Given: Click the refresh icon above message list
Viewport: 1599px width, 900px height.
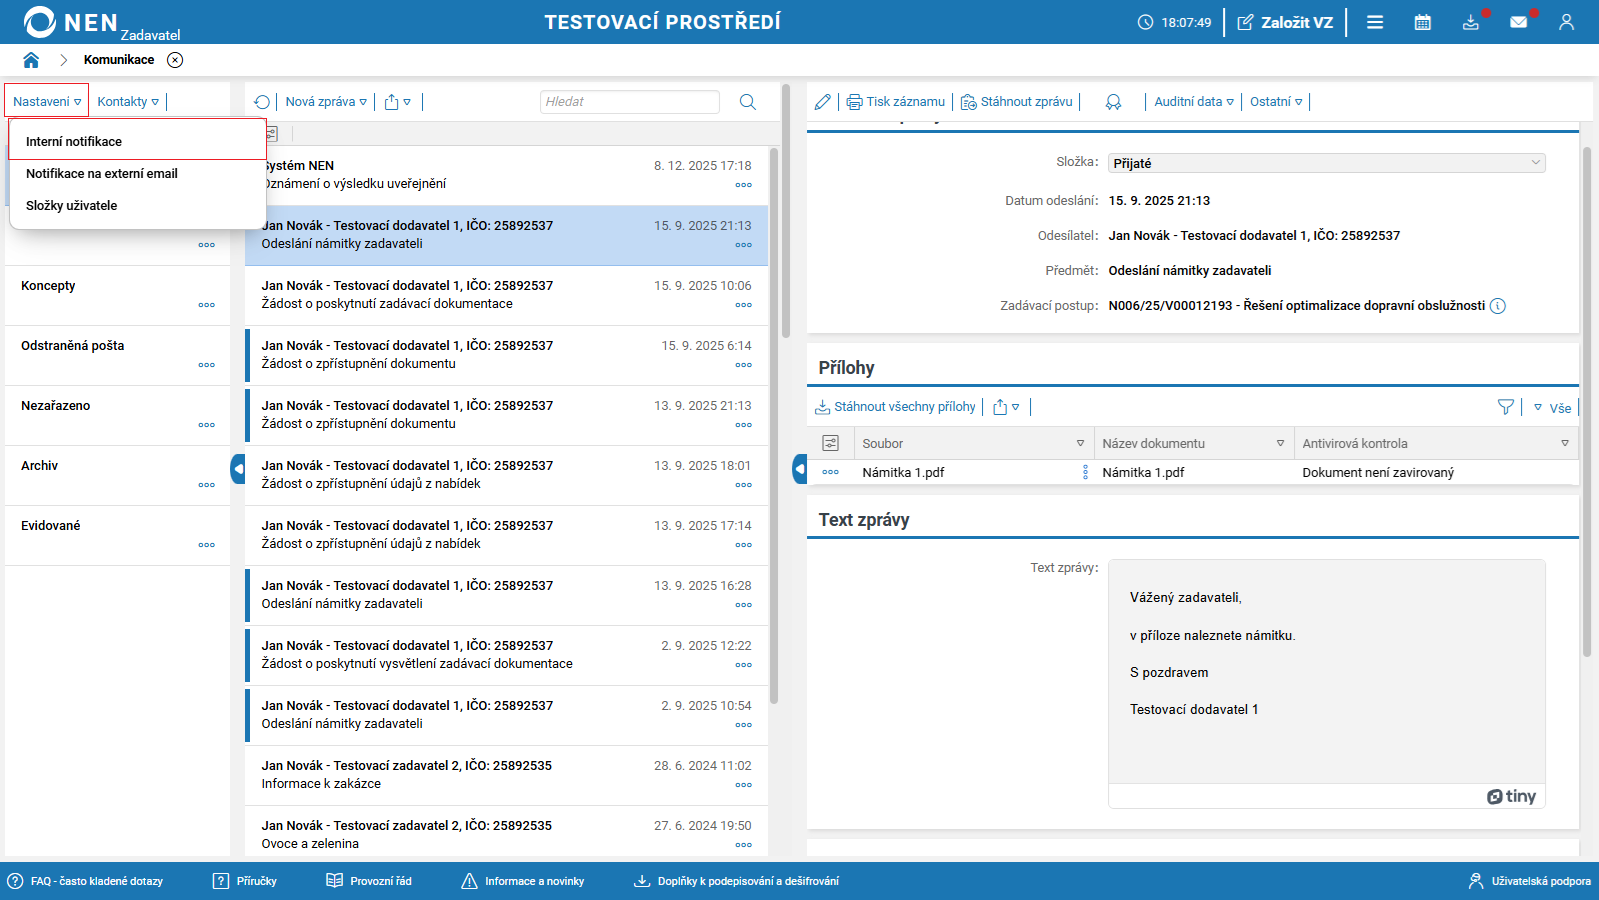Looking at the screenshot, I should click(x=262, y=102).
